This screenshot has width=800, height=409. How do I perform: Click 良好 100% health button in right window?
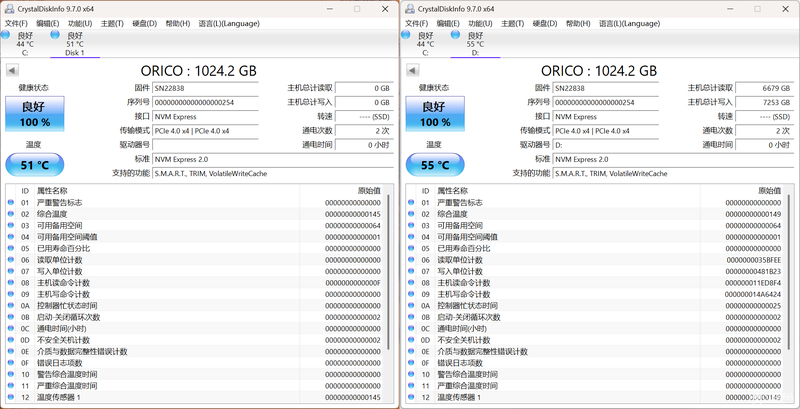tap(435, 114)
